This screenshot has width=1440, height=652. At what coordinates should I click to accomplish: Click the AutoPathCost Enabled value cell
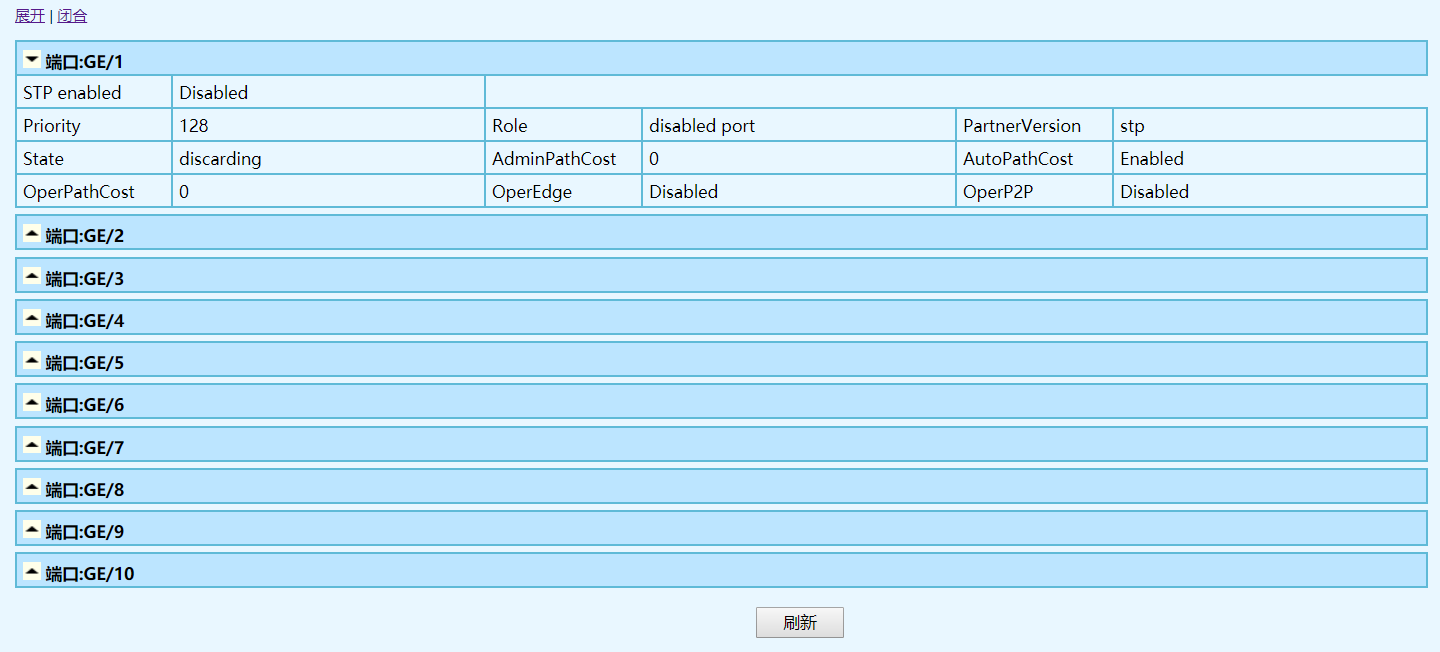tap(1151, 159)
